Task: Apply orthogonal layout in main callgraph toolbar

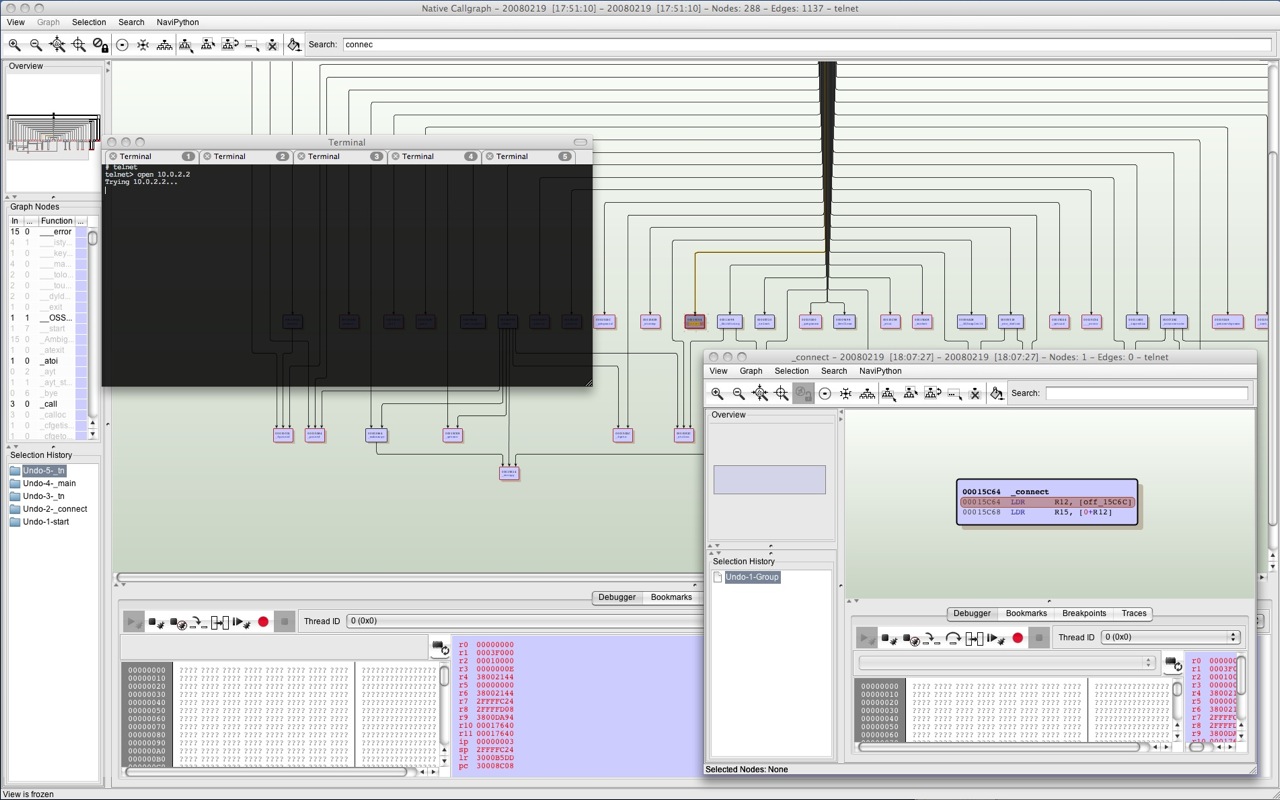Action: [x=143, y=44]
